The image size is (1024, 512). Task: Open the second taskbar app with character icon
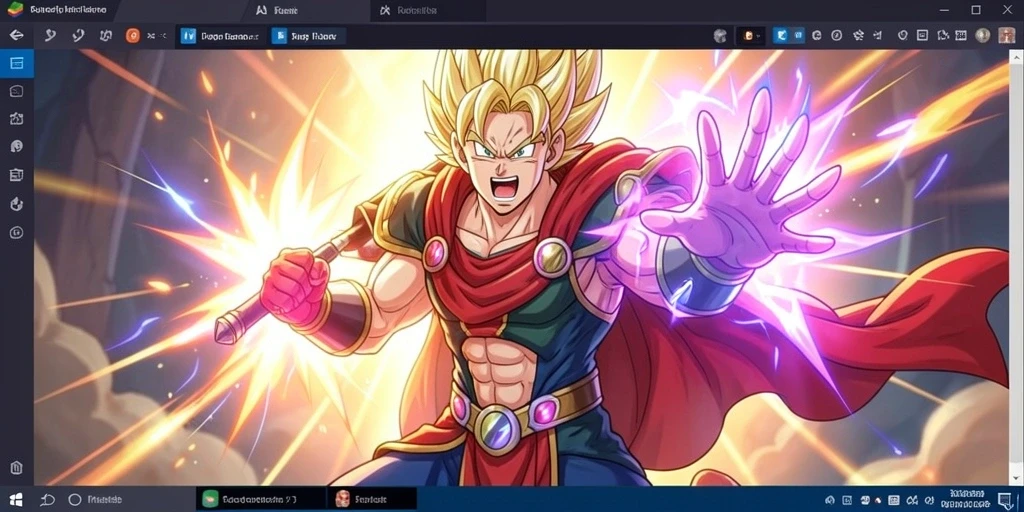point(372,500)
